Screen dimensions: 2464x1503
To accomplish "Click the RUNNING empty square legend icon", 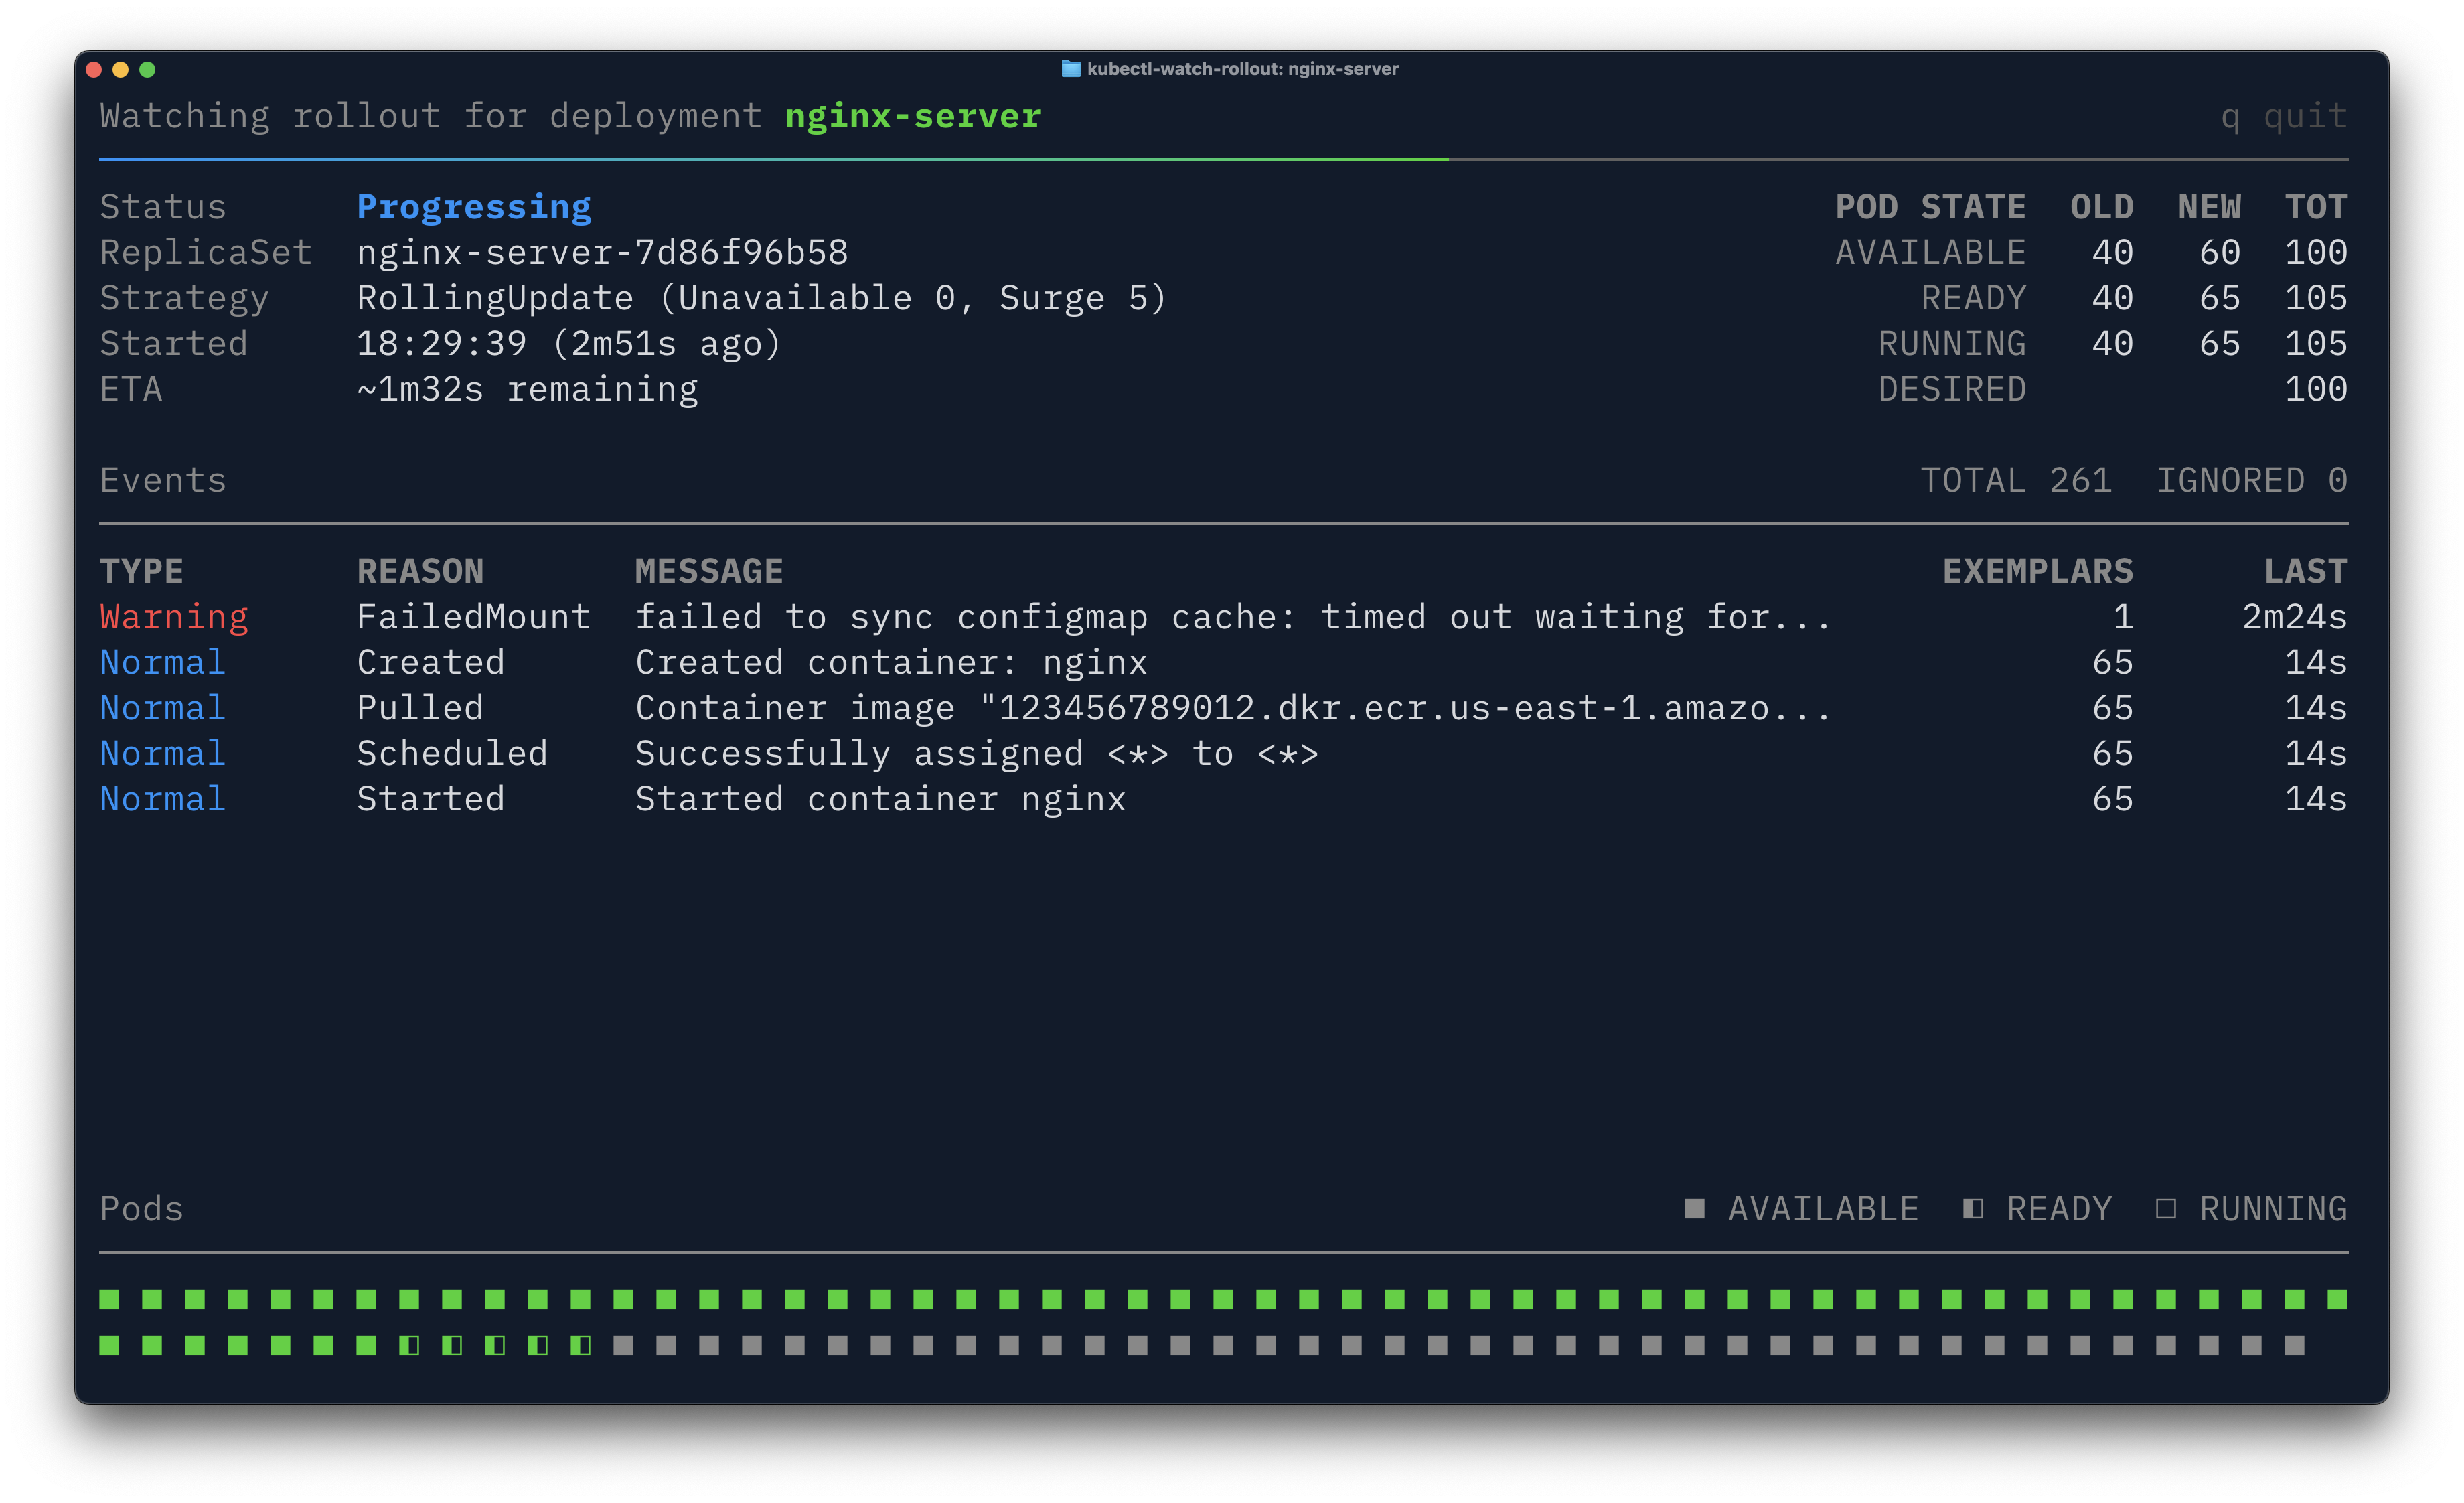I will tap(2165, 1208).
